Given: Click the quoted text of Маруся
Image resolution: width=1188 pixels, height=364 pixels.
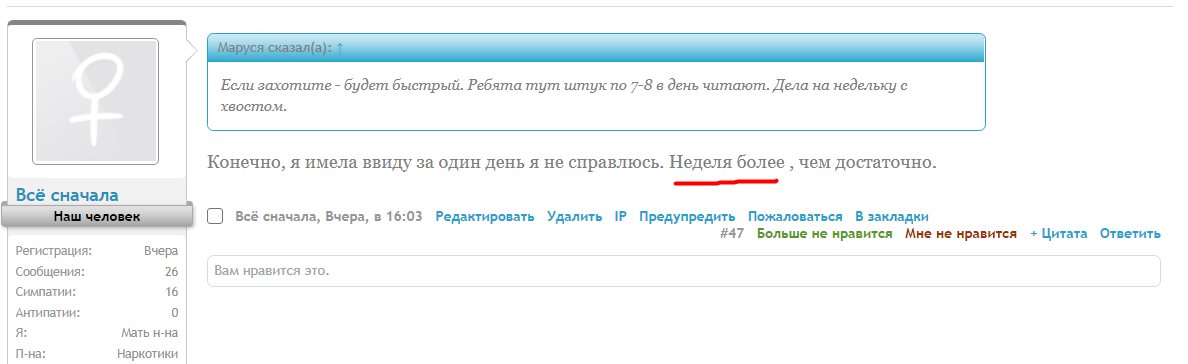Looking at the screenshot, I should [564, 96].
